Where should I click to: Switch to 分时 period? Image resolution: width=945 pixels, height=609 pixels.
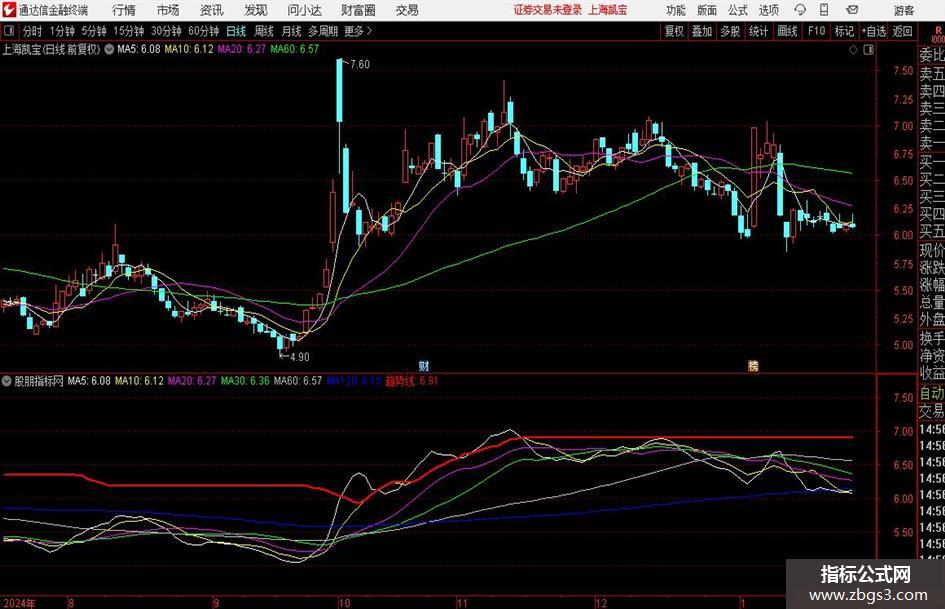click(x=32, y=31)
